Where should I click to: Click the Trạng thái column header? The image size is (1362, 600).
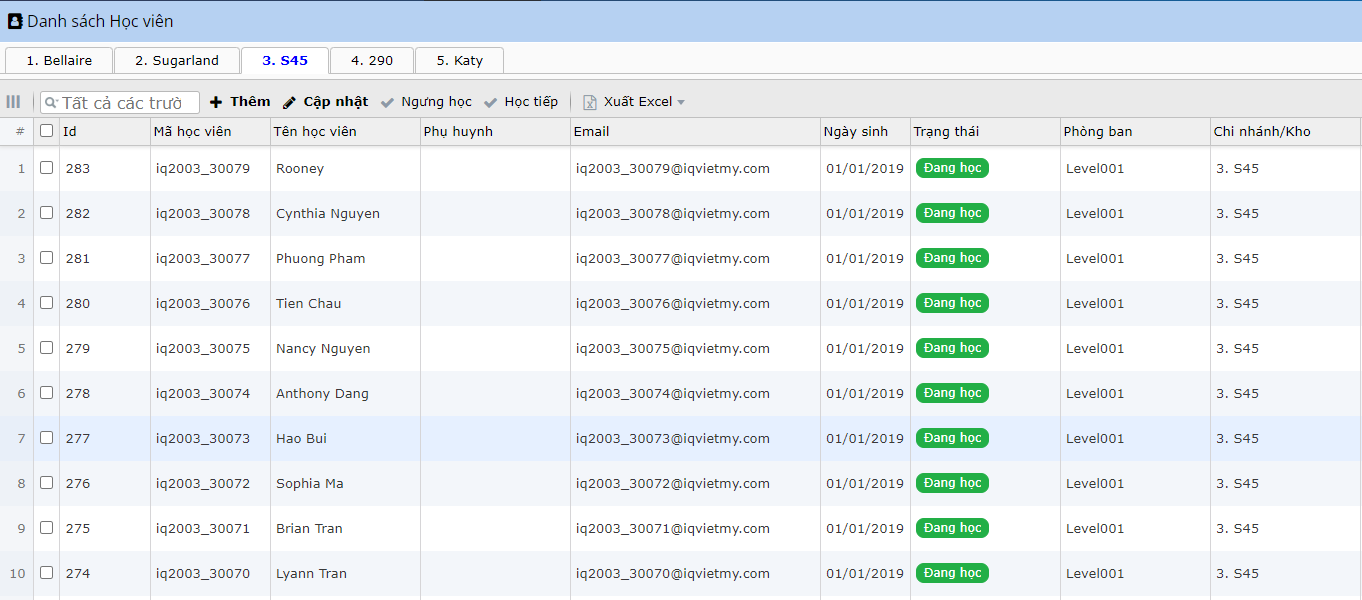(946, 132)
